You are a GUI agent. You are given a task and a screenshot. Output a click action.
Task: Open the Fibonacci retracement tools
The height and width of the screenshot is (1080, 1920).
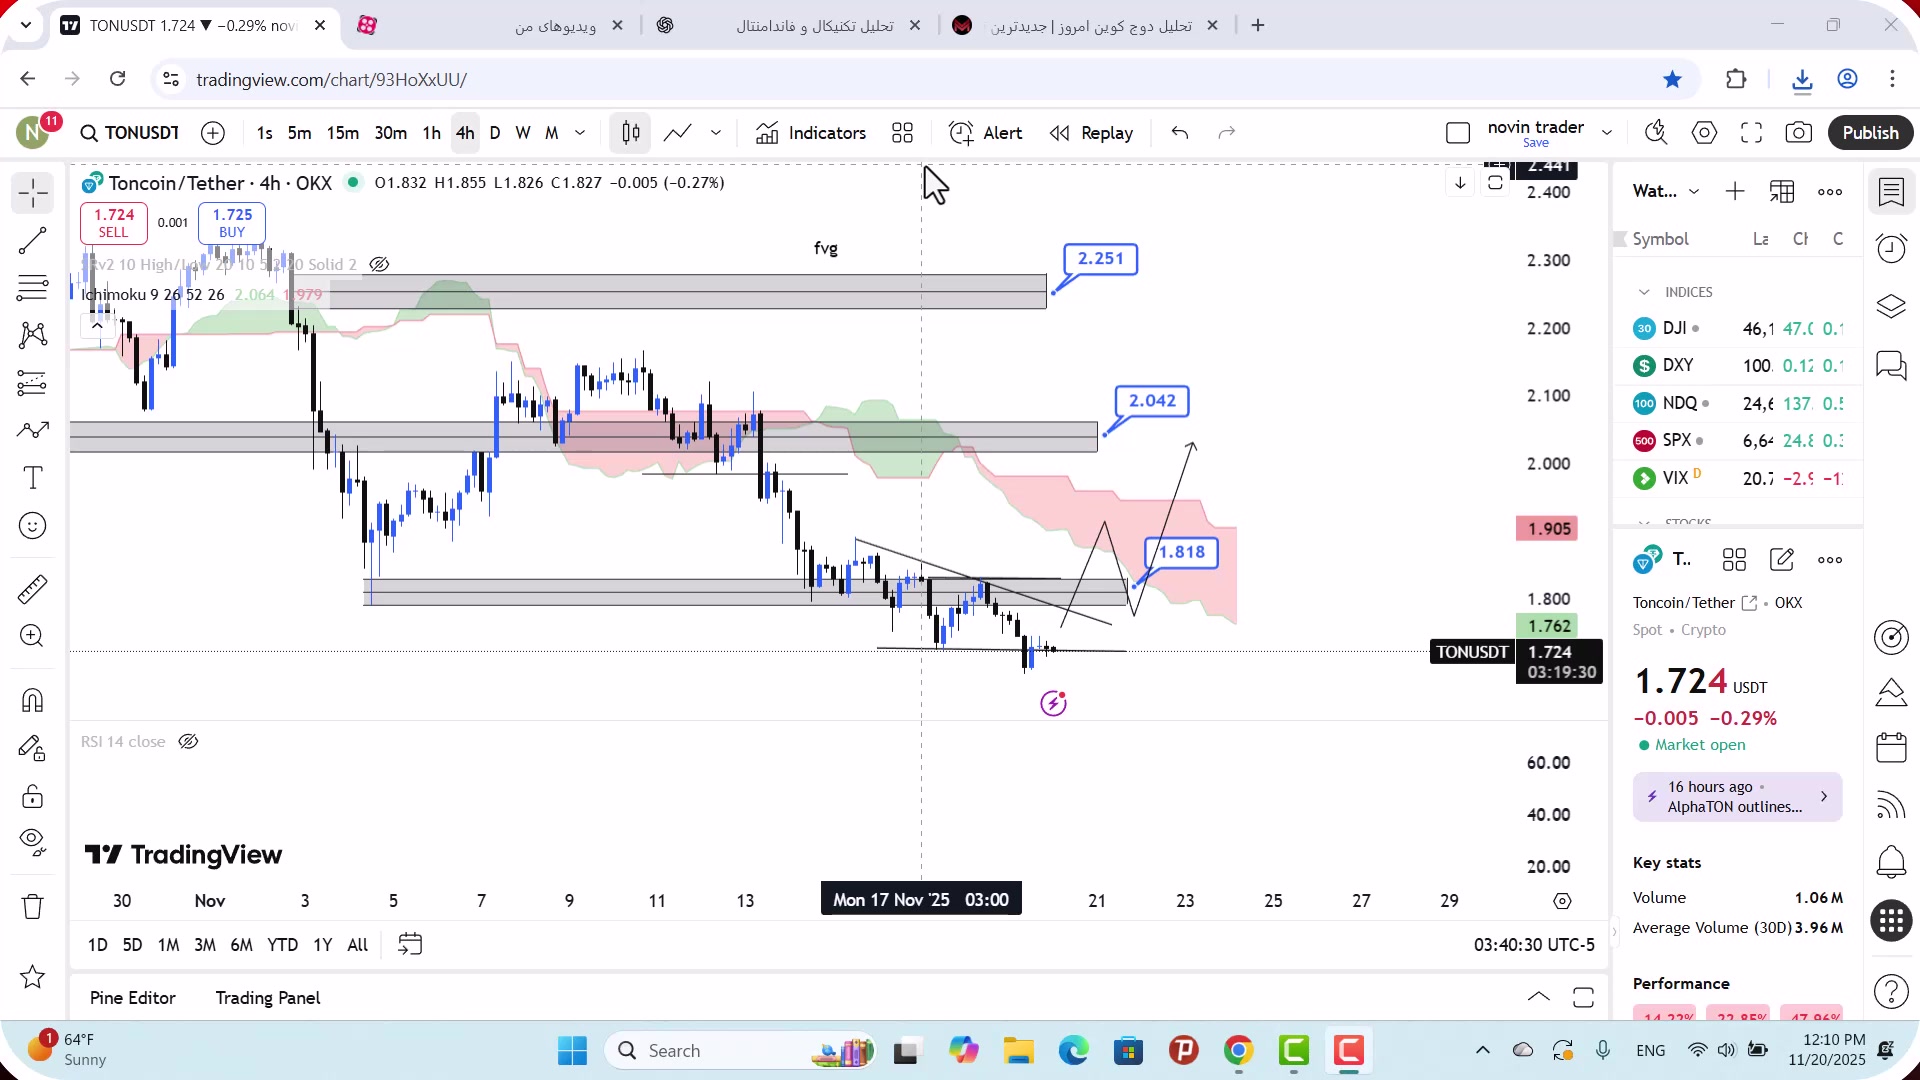click(33, 288)
